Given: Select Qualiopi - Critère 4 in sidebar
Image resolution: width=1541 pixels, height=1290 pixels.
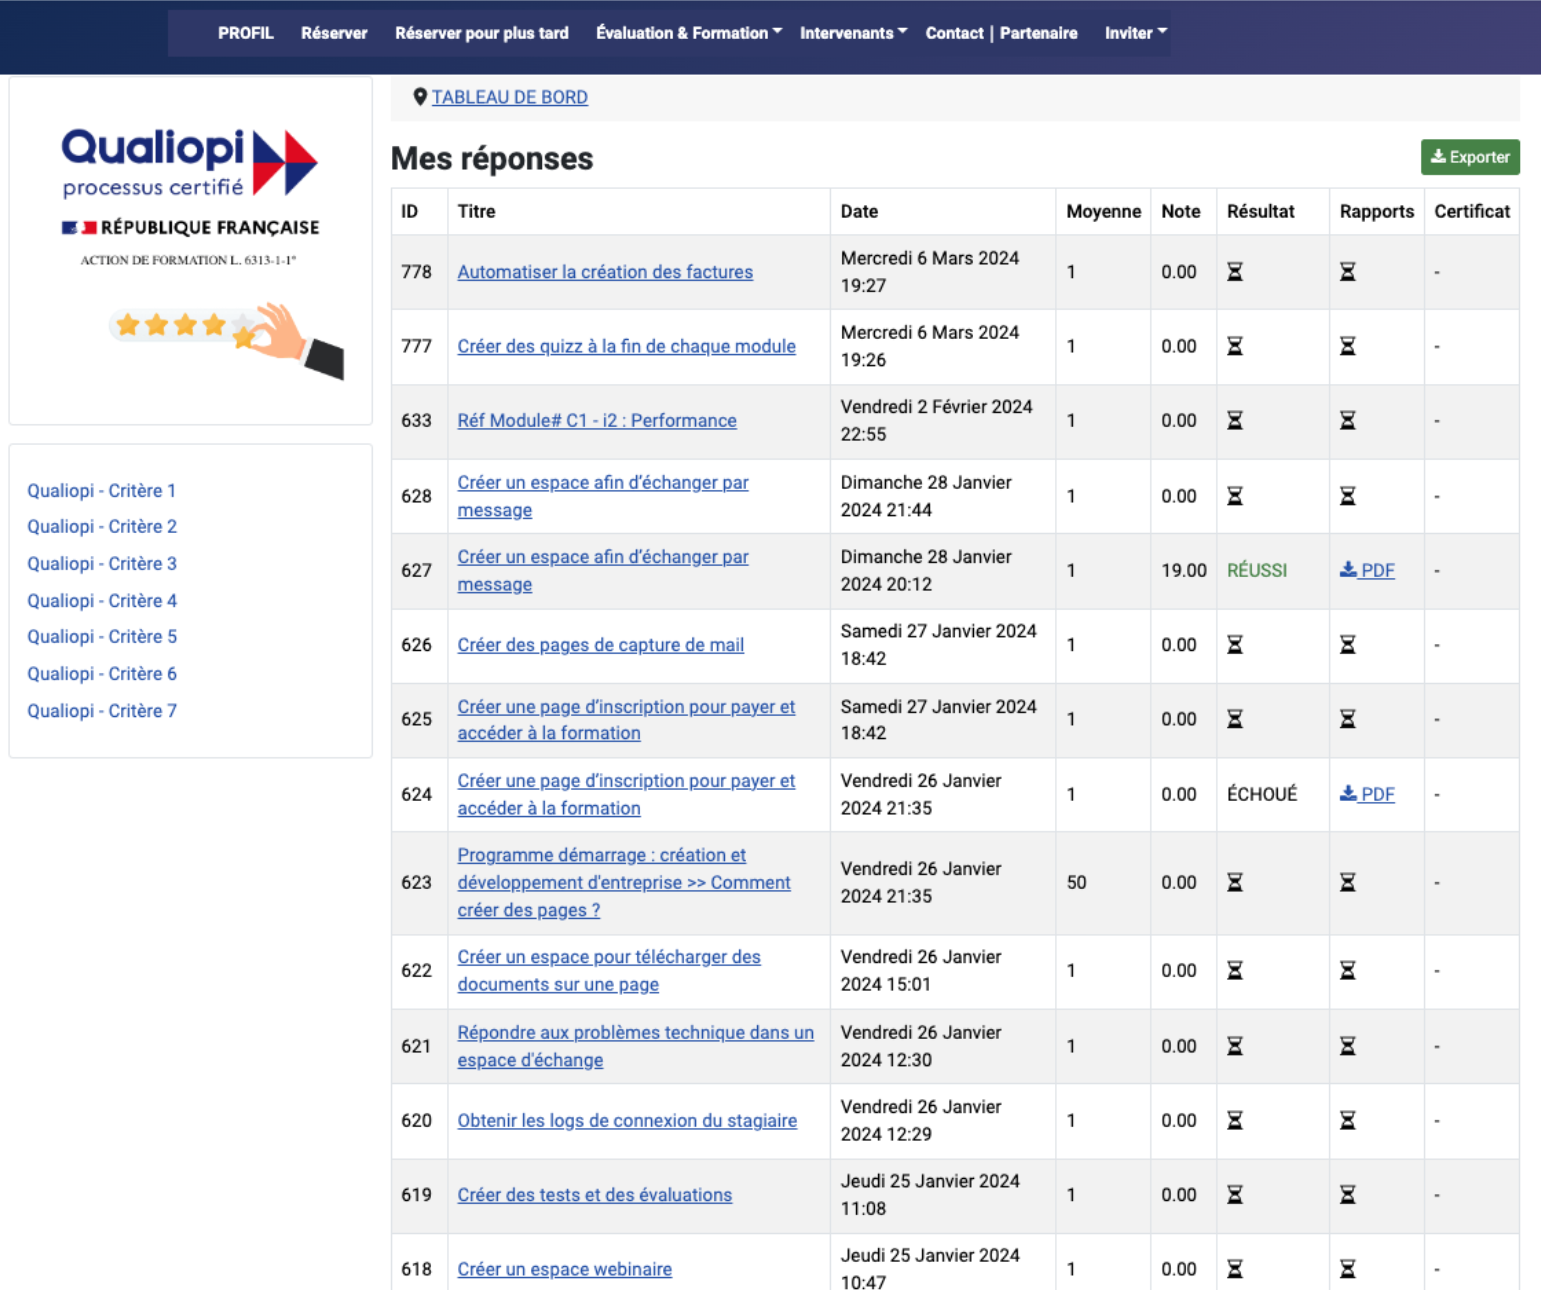Looking at the screenshot, I should [102, 601].
